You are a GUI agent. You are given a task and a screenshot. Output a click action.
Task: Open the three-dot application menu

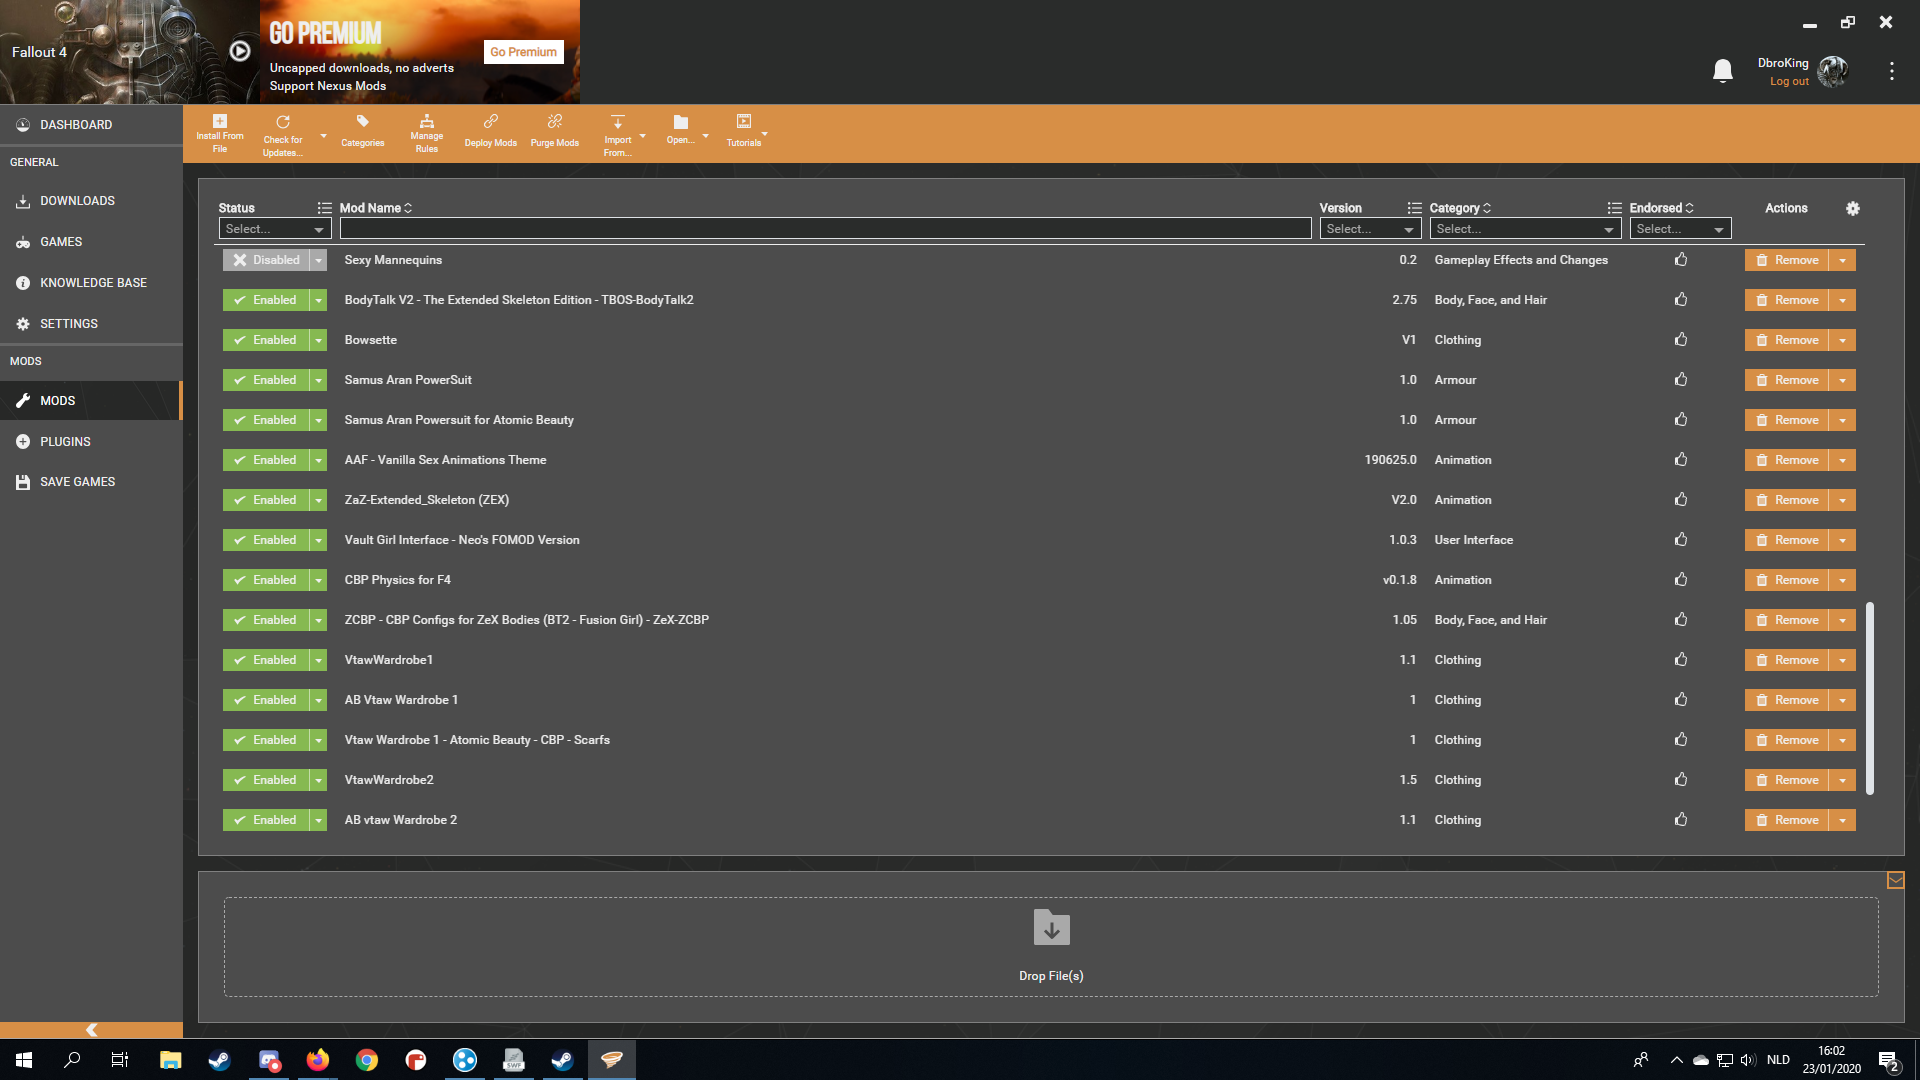(x=1892, y=71)
